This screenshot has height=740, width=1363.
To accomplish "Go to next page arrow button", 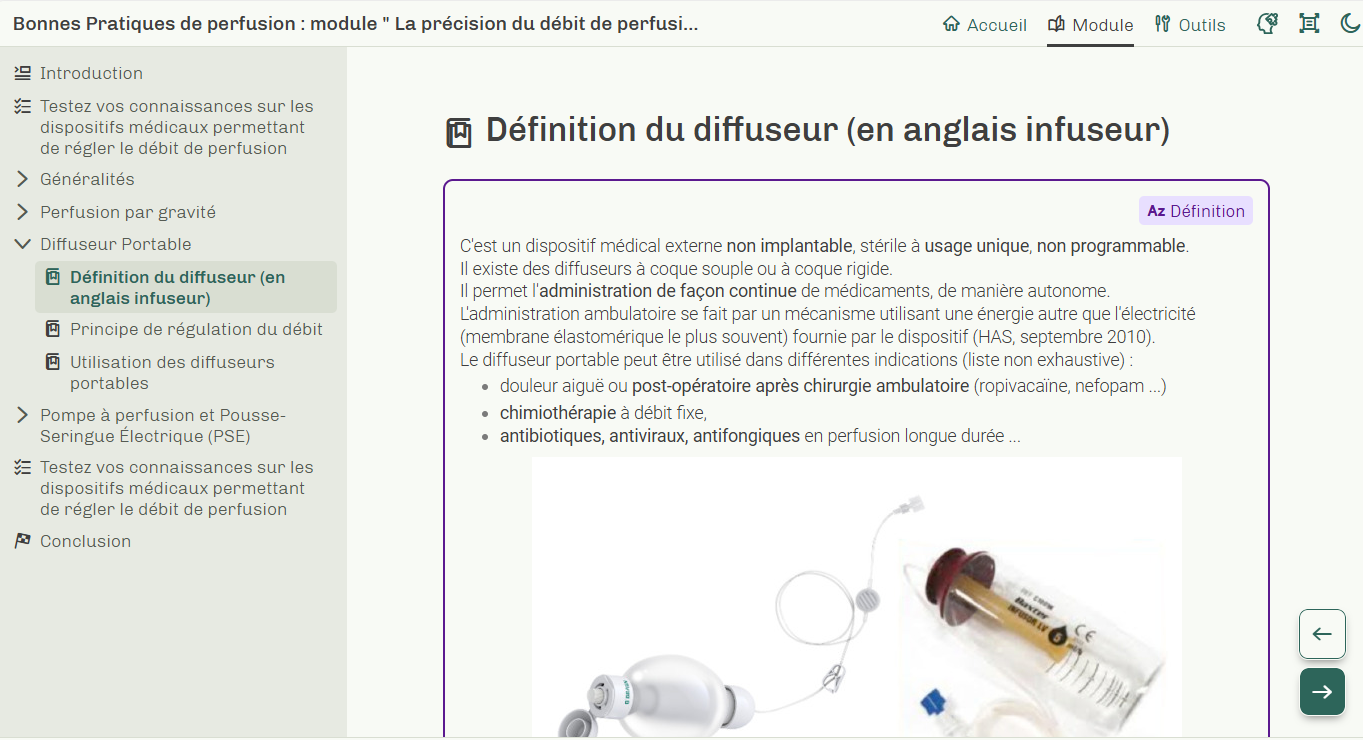I will coord(1322,692).
